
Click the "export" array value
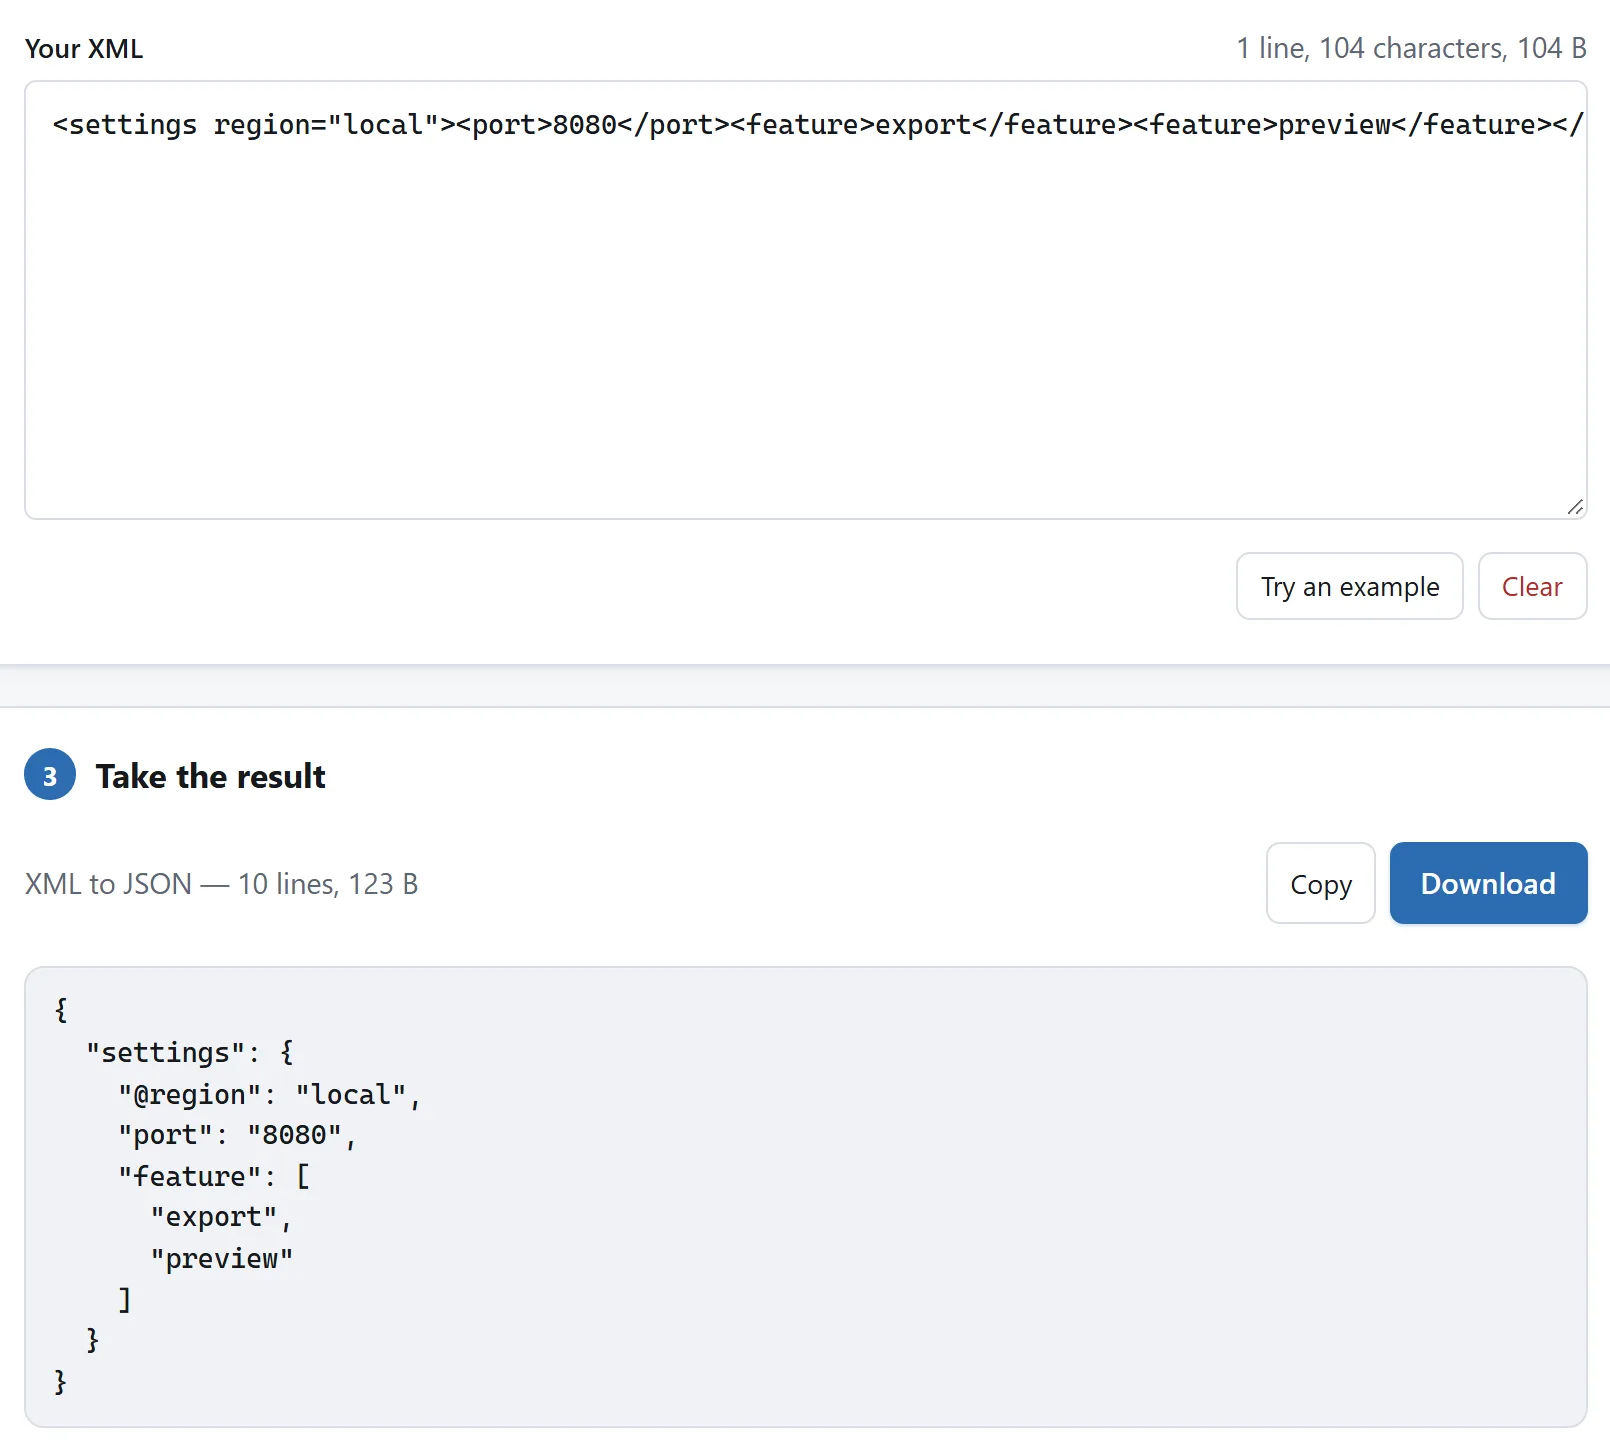click(x=221, y=1217)
